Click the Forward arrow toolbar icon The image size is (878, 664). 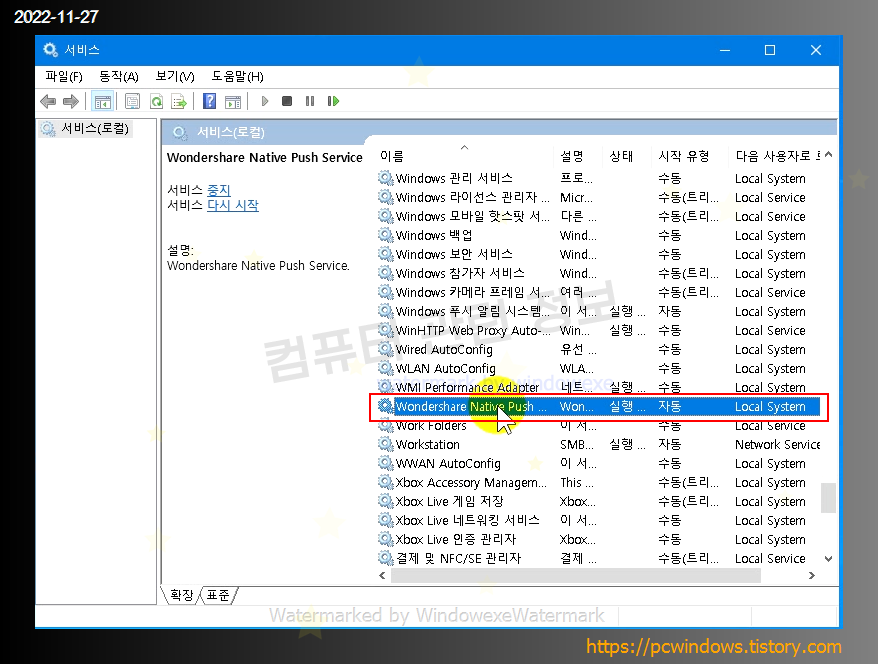(x=71, y=101)
